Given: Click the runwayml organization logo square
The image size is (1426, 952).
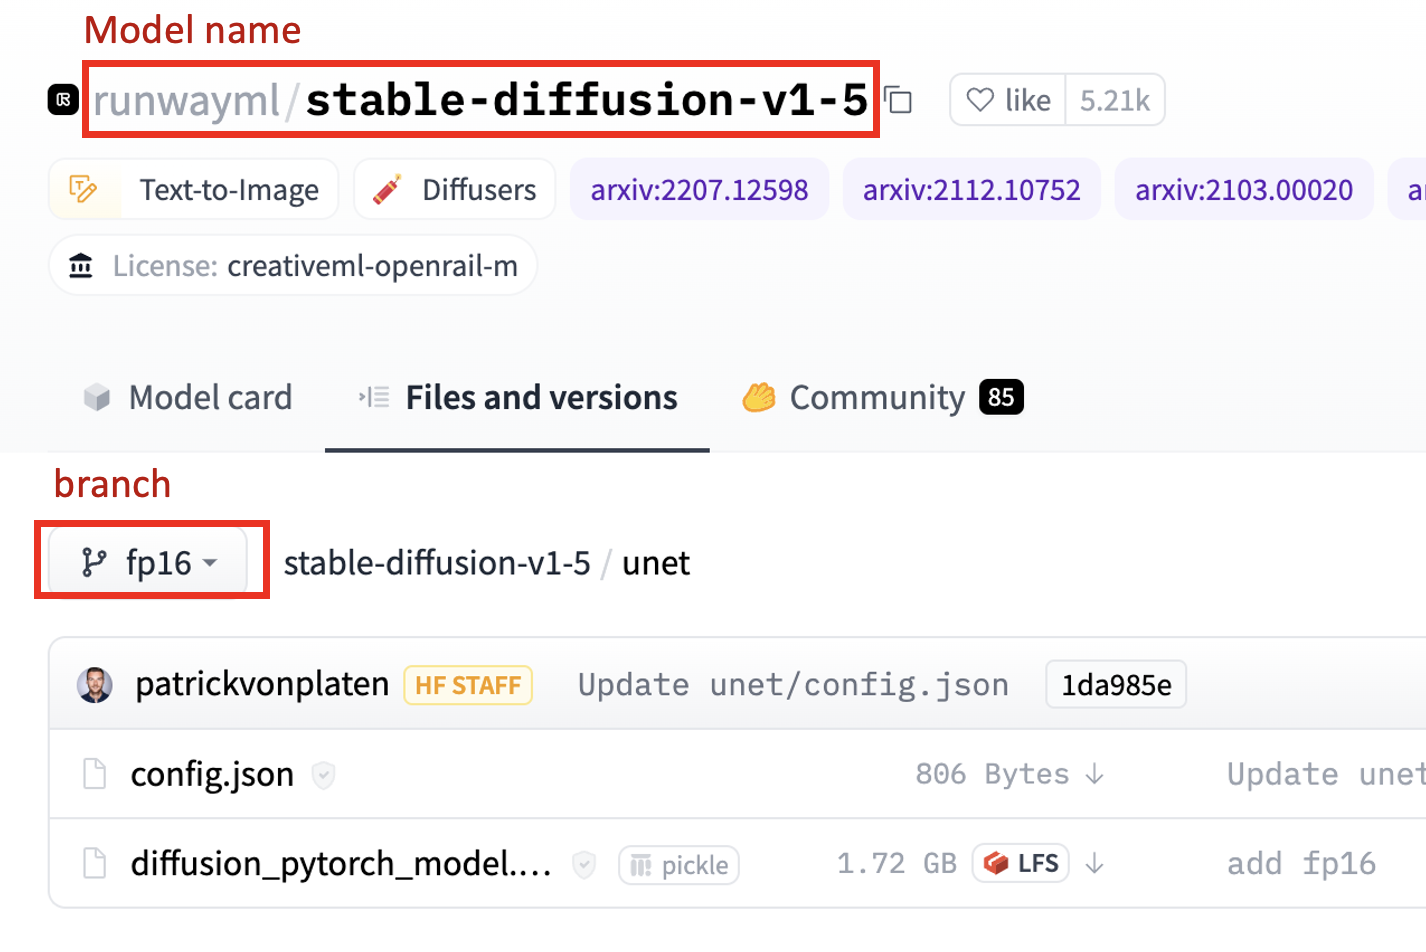Looking at the screenshot, I should point(61,100).
